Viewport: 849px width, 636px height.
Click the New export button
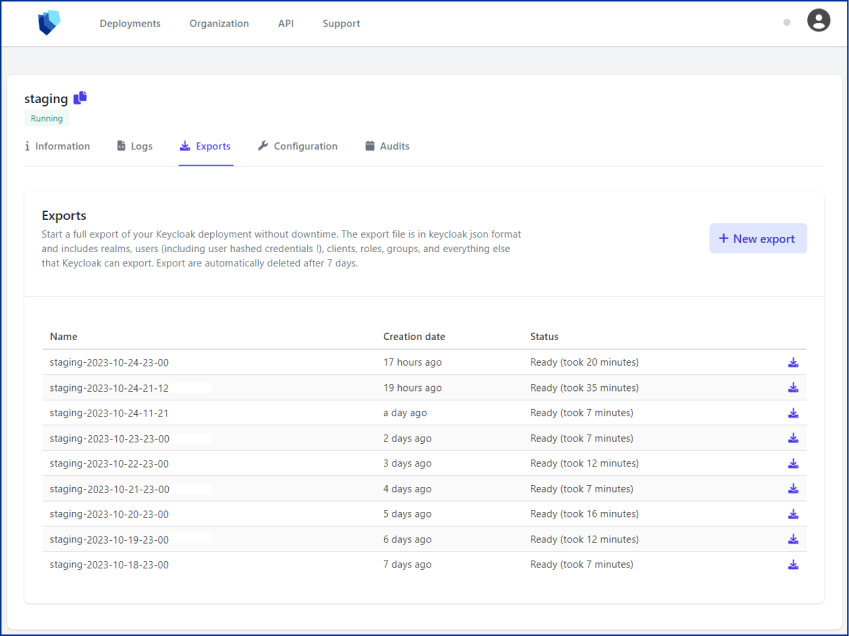coord(757,238)
